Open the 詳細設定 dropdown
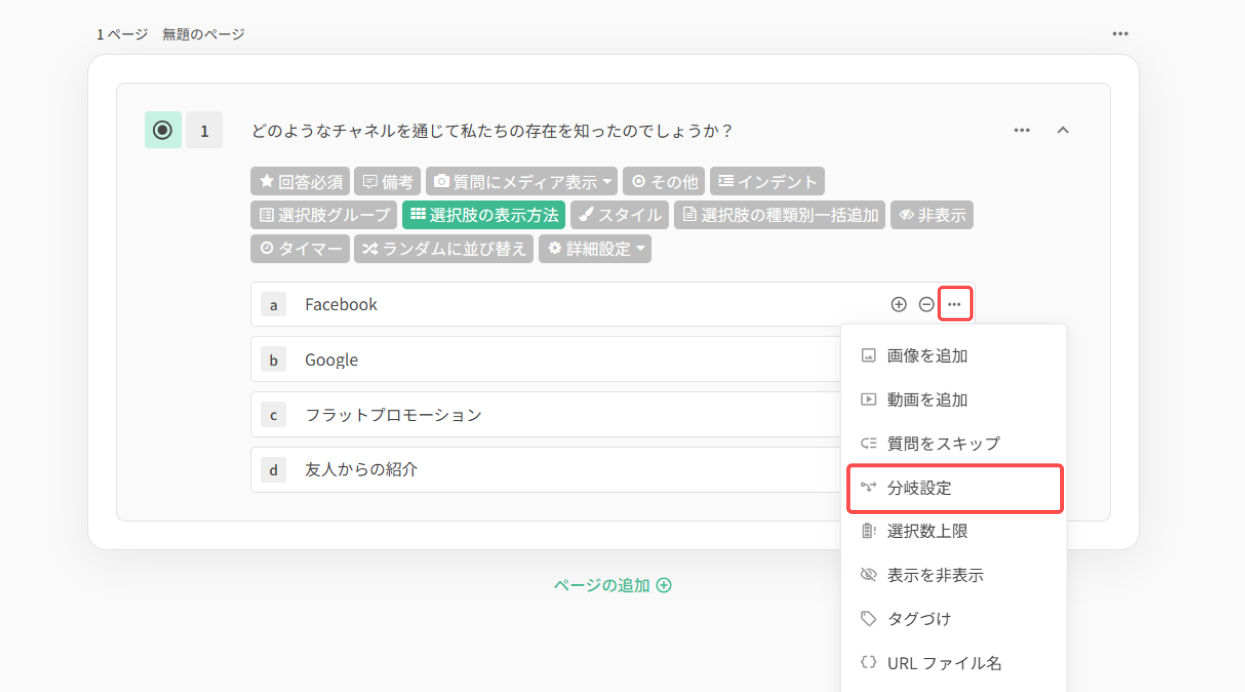The height and width of the screenshot is (692, 1245). click(595, 249)
